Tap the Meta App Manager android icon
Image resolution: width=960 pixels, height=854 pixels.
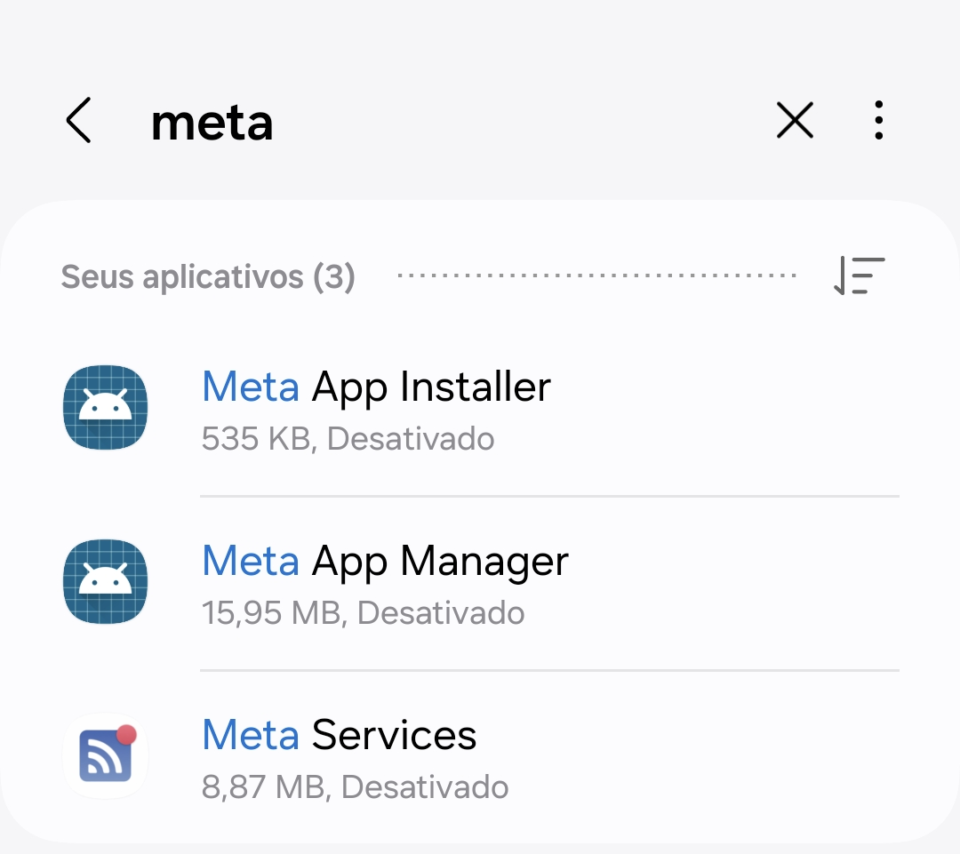click(x=105, y=581)
